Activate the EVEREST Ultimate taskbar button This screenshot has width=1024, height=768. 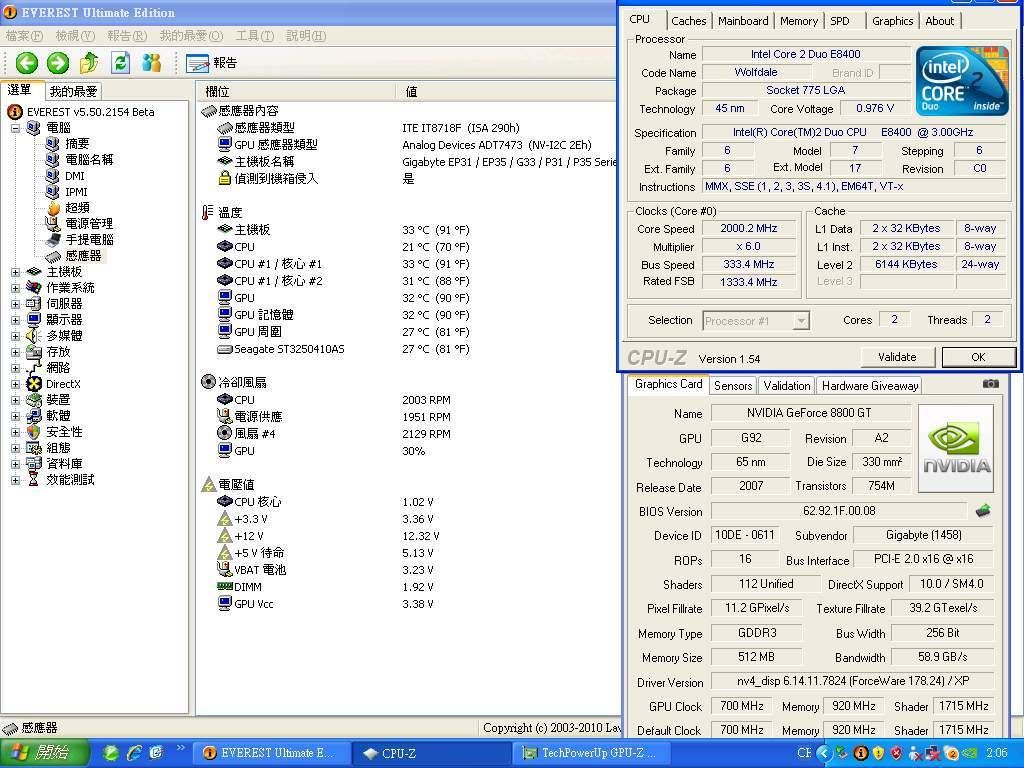click(x=271, y=753)
